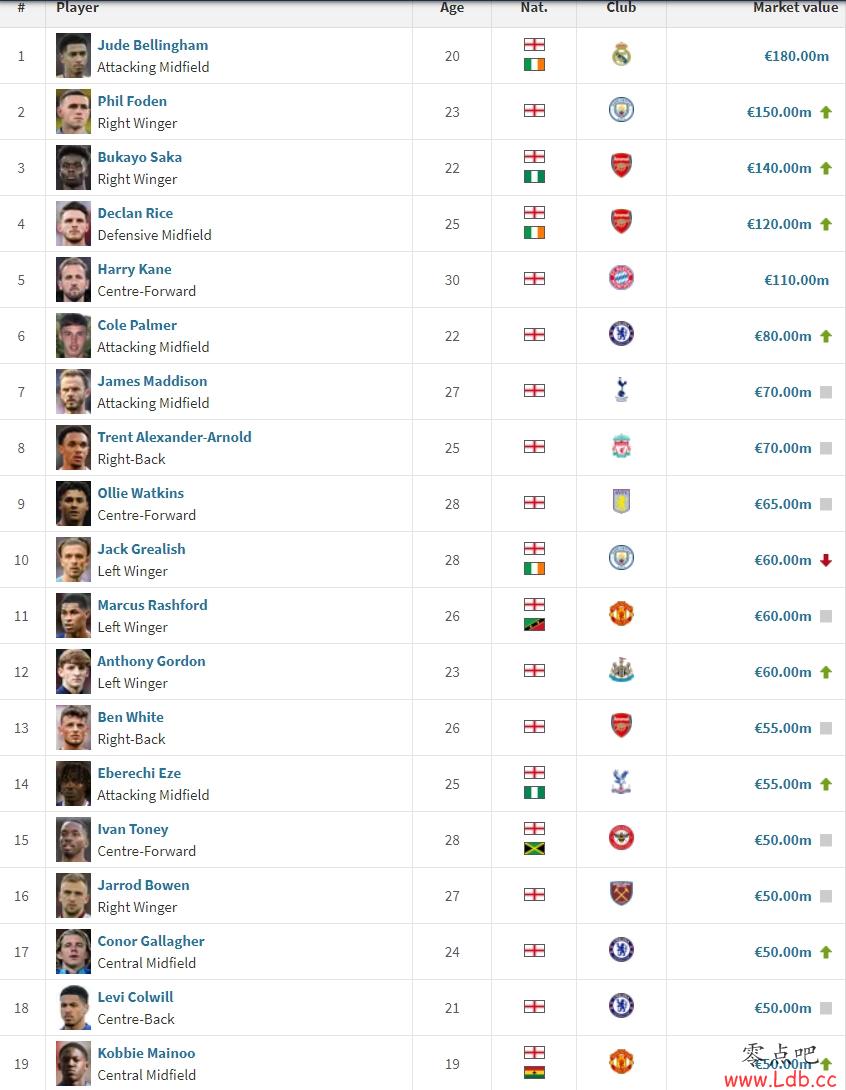Image resolution: width=846 pixels, height=1090 pixels.
Task: Click Marcus Rashford's player name link
Action: click(x=152, y=605)
